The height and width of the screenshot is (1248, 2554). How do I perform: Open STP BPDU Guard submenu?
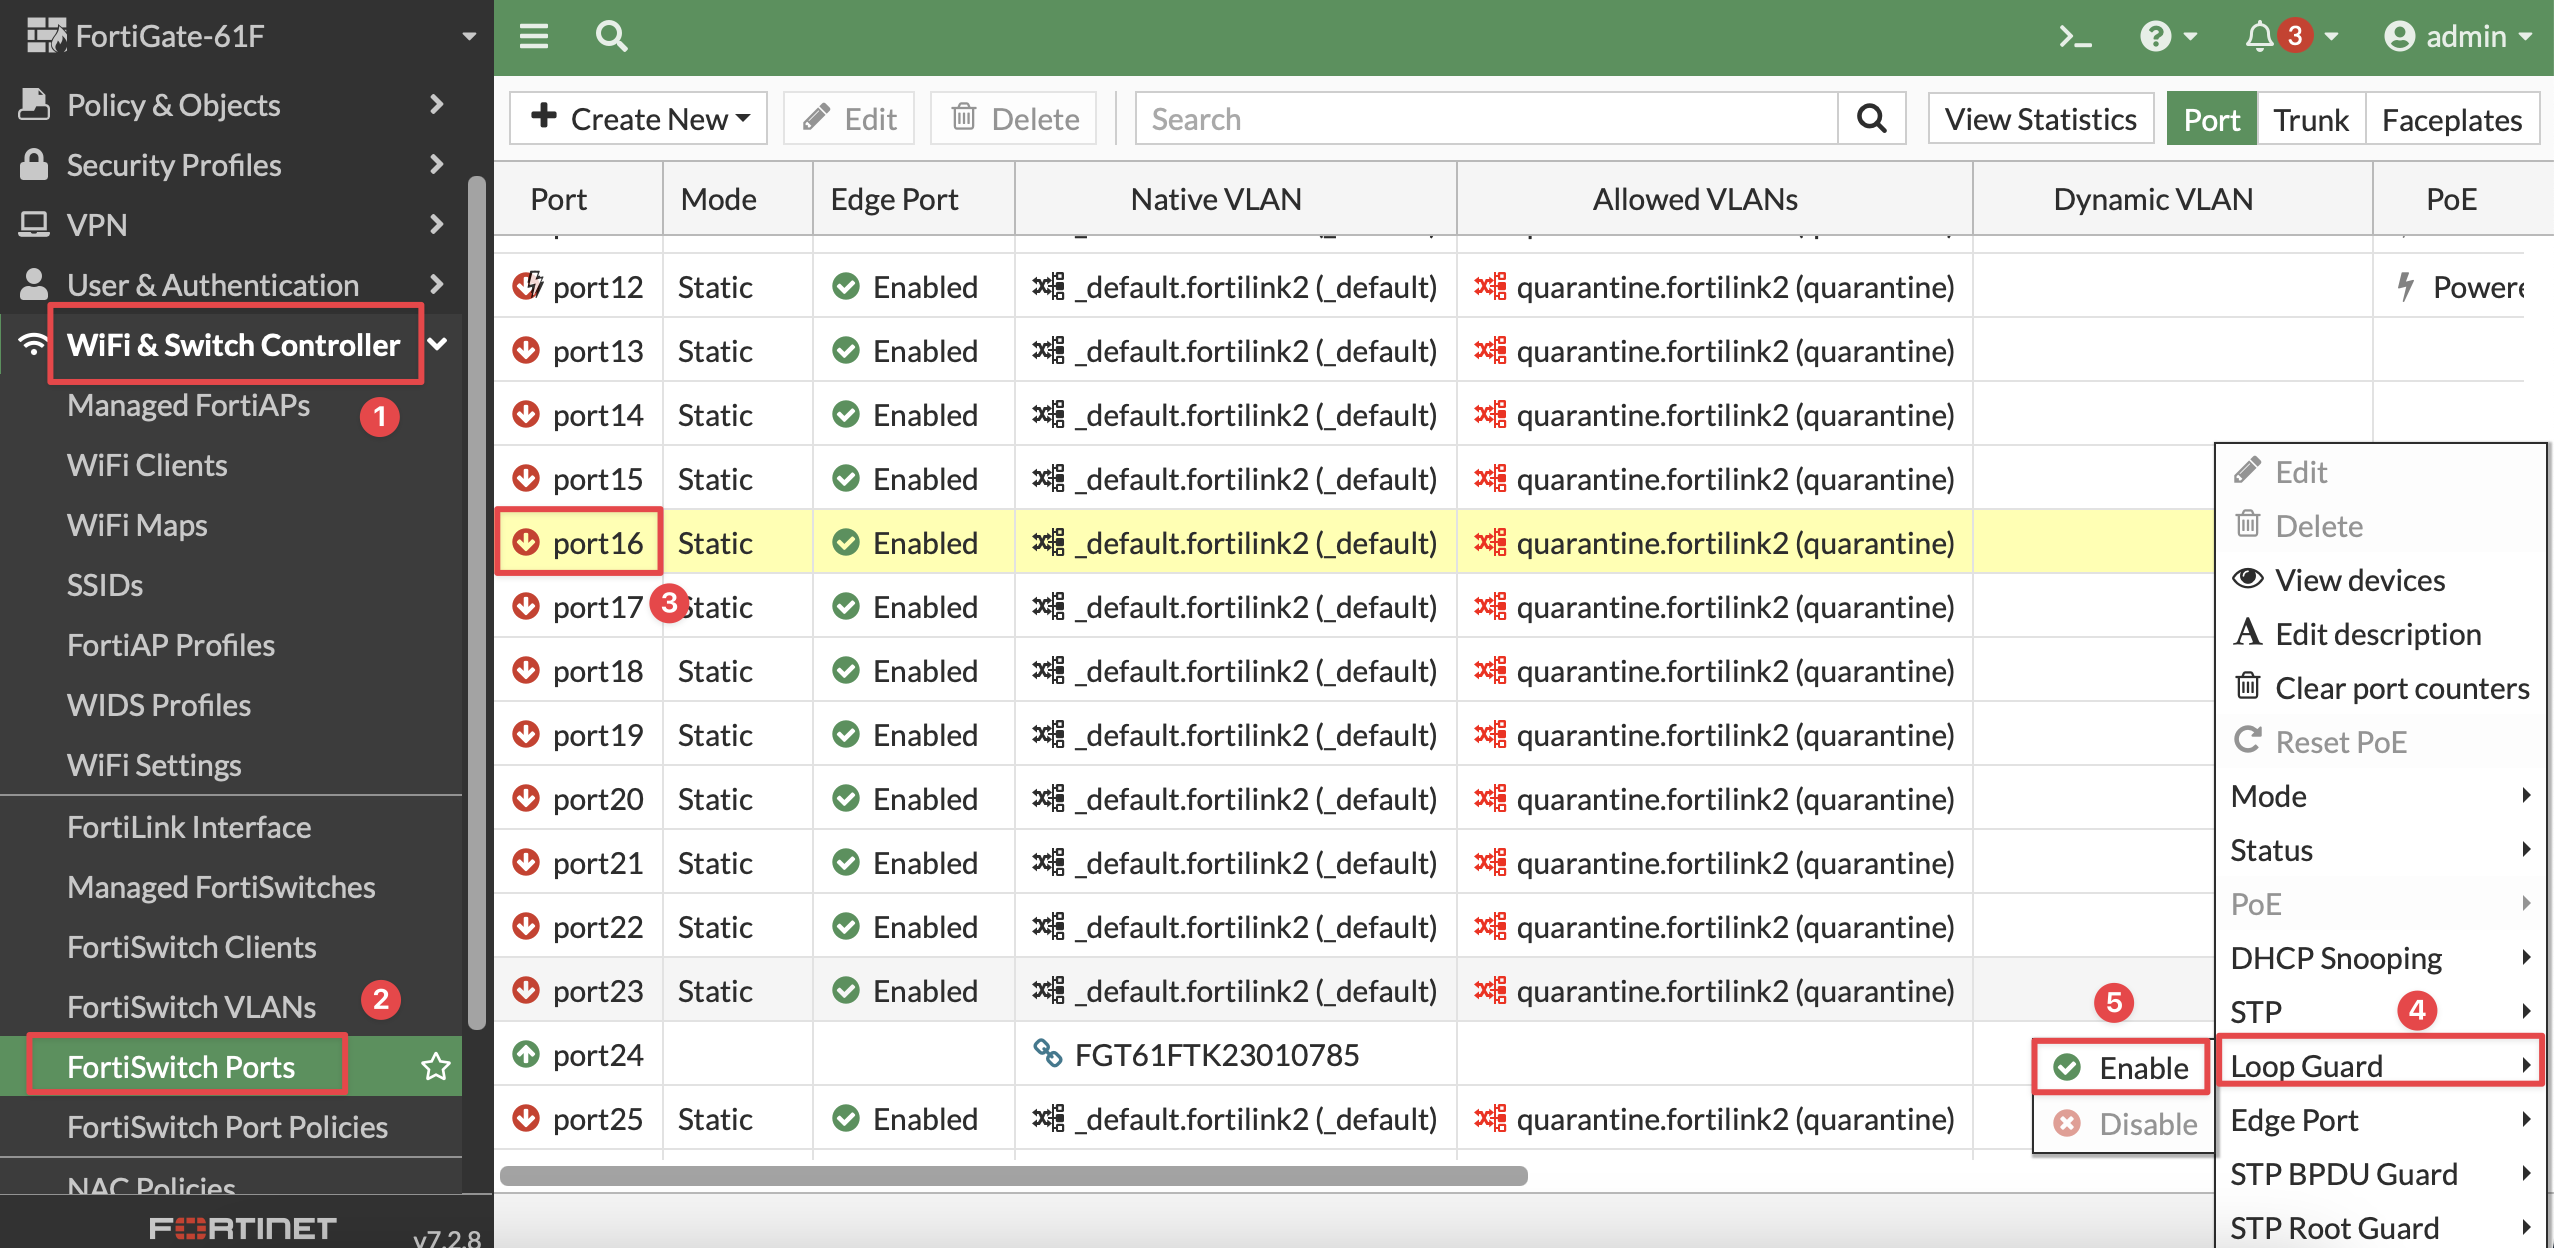click(x=2380, y=1174)
